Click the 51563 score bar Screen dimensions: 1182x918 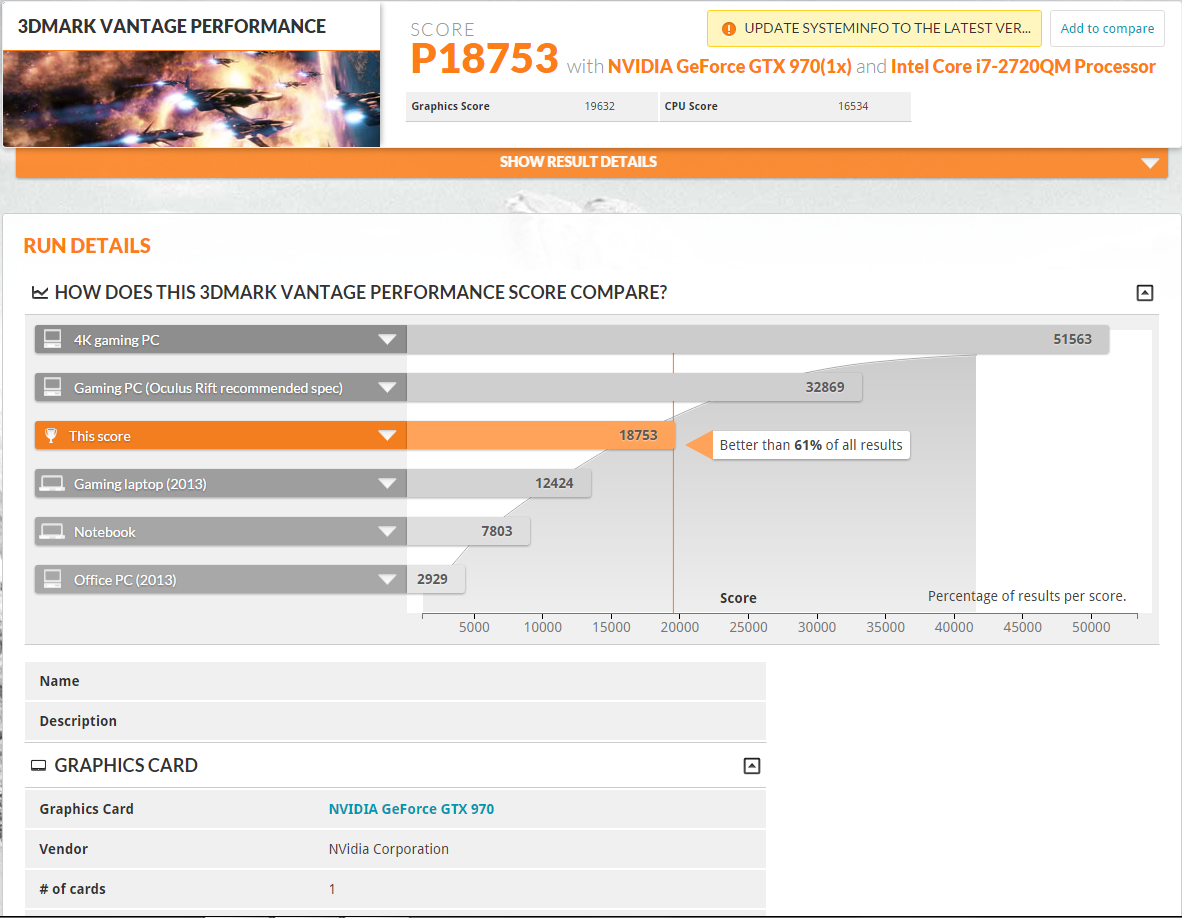[758, 339]
